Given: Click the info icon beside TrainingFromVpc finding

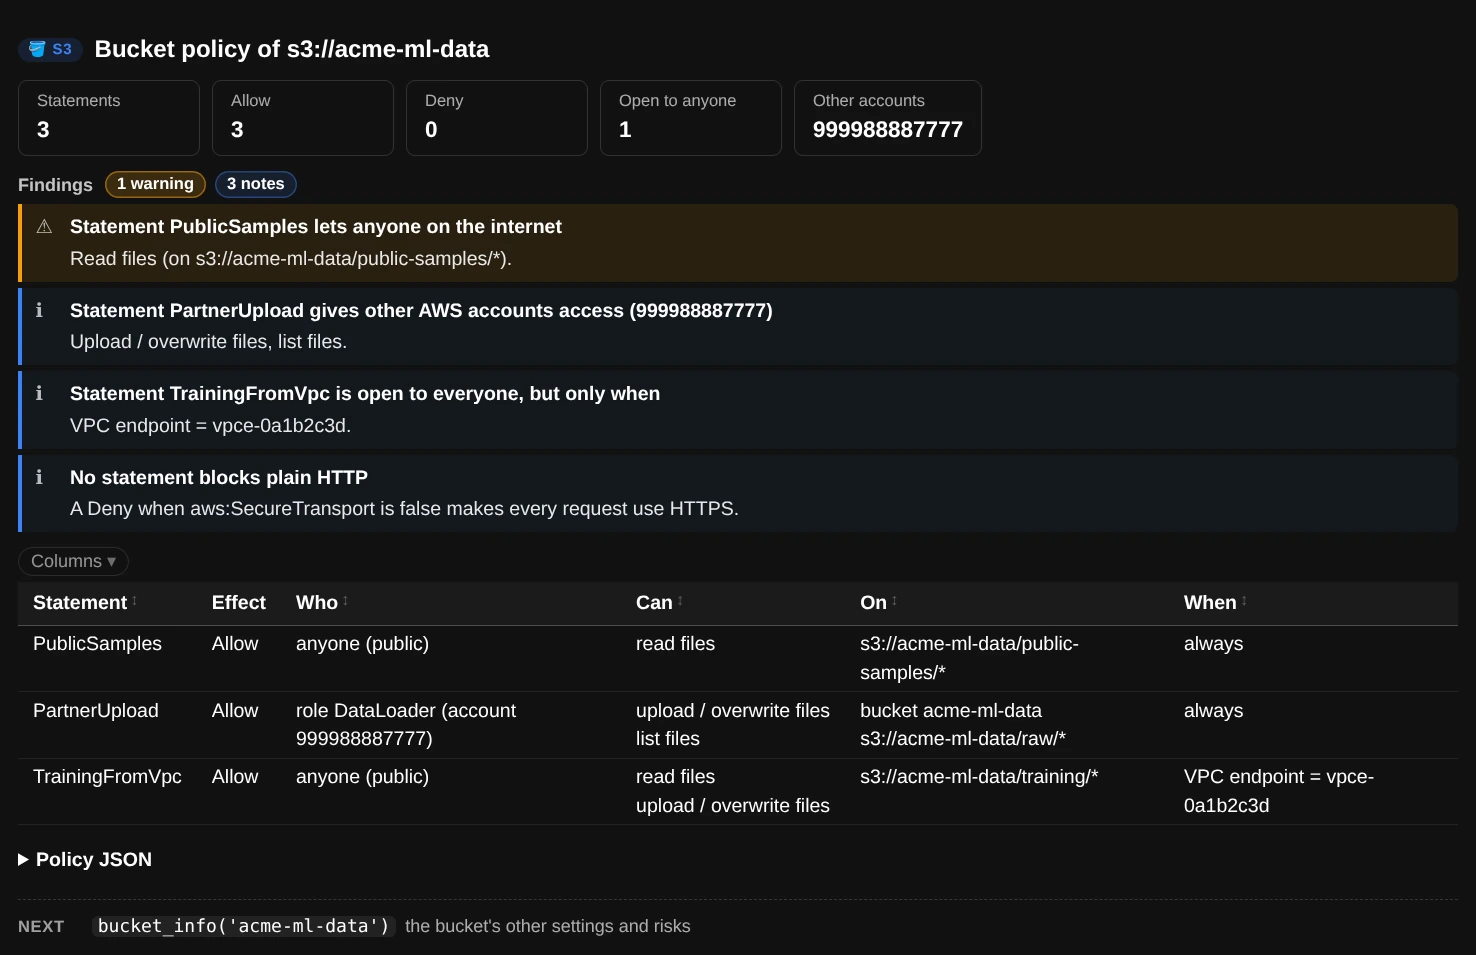Looking at the screenshot, I should tap(39, 393).
